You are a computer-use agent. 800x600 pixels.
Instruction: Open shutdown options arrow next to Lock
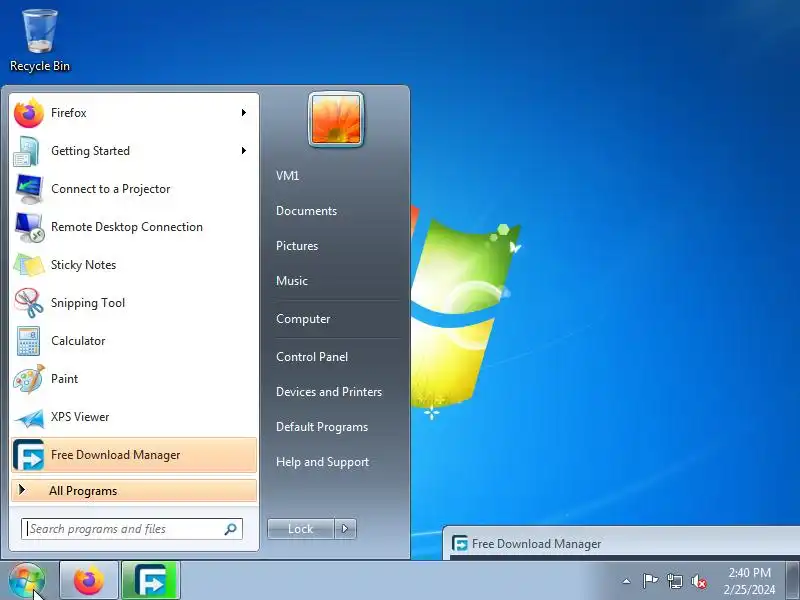point(345,529)
